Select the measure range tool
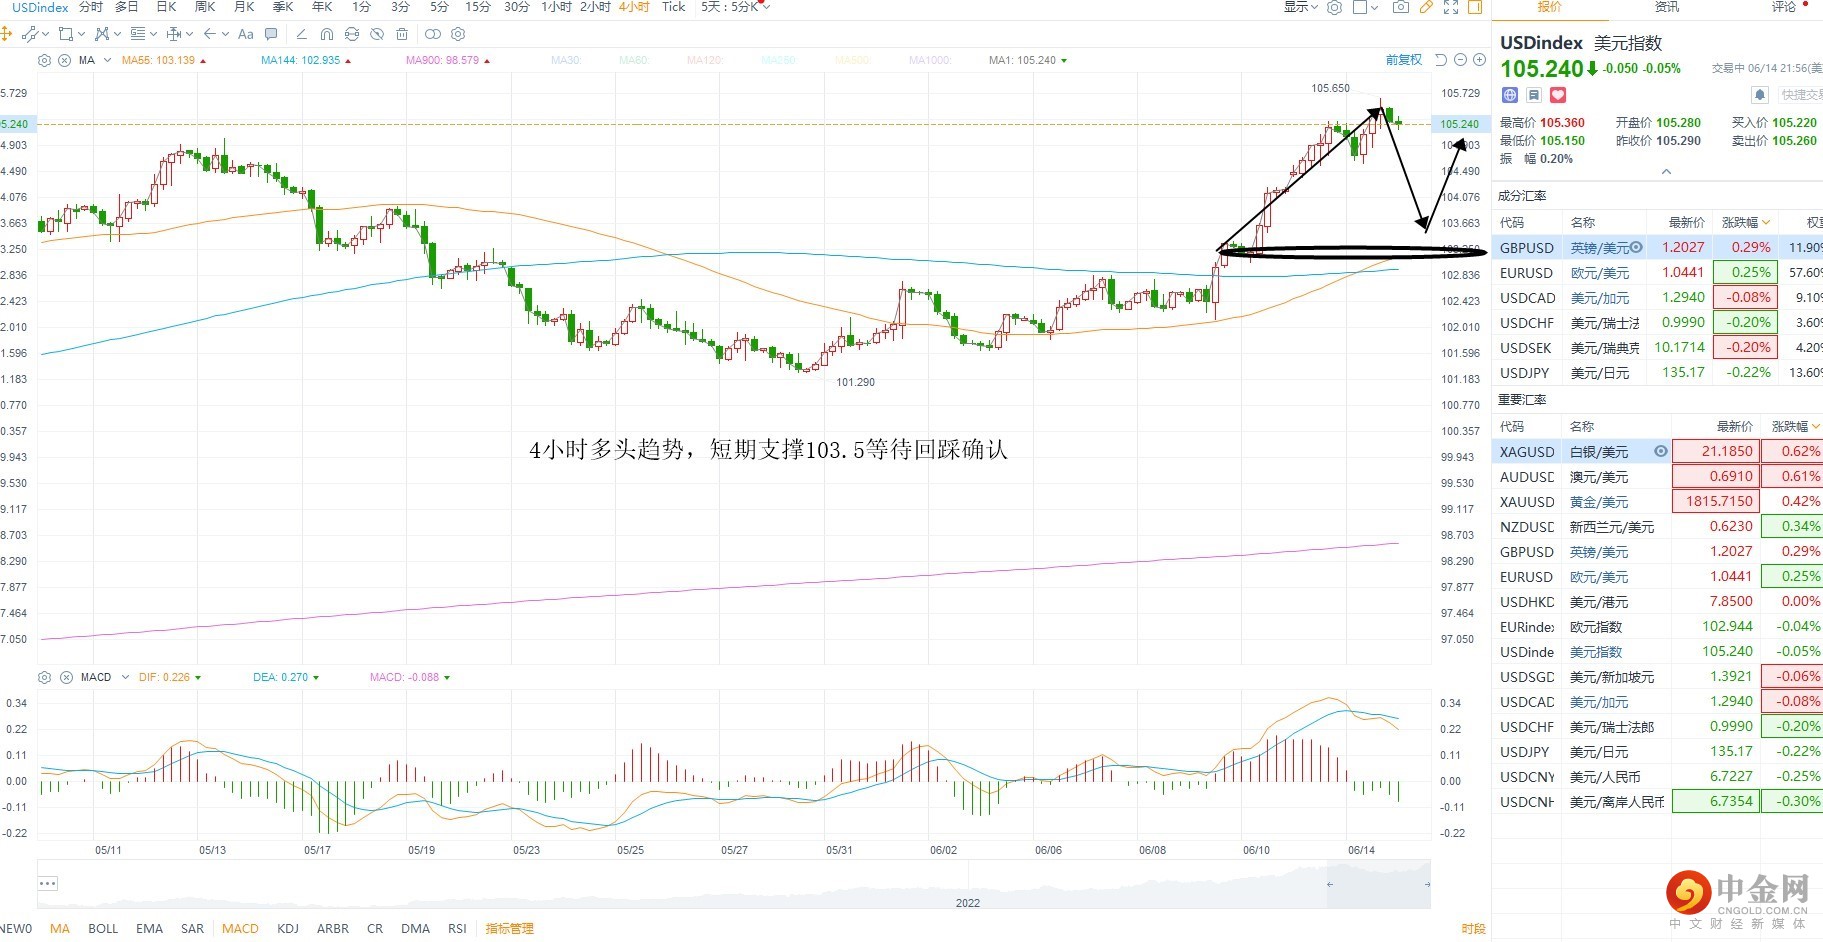This screenshot has width=1823, height=942. 174,34
